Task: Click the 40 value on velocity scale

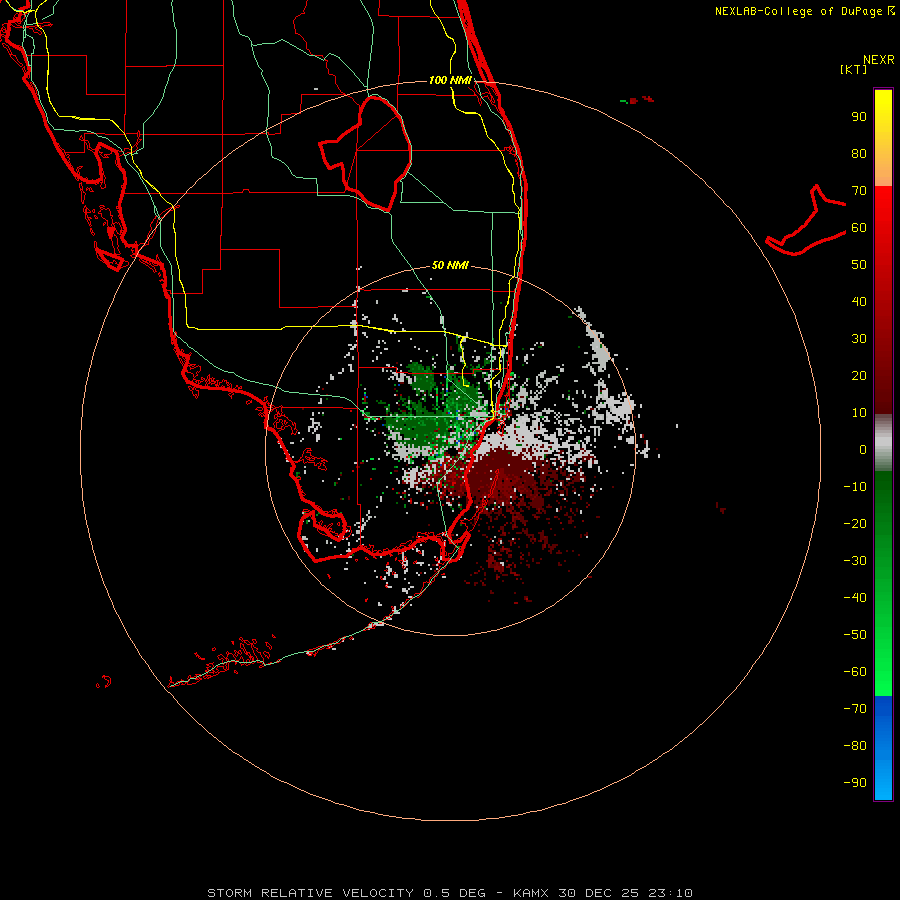Action: (859, 301)
